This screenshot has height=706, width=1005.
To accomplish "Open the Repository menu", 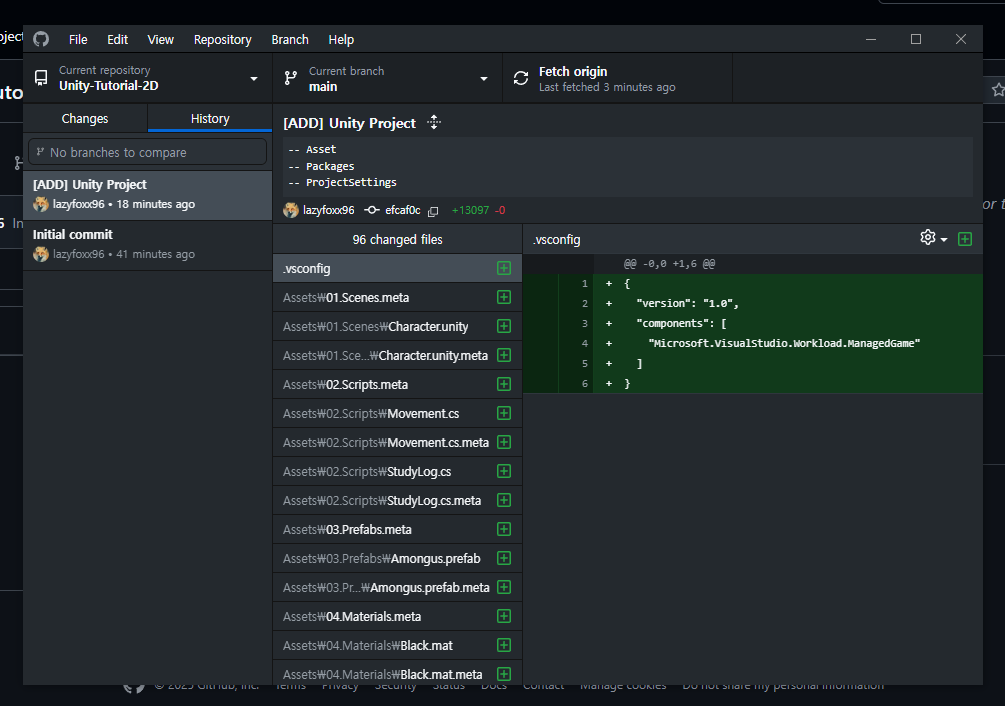I will pyautogui.click(x=222, y=40).
